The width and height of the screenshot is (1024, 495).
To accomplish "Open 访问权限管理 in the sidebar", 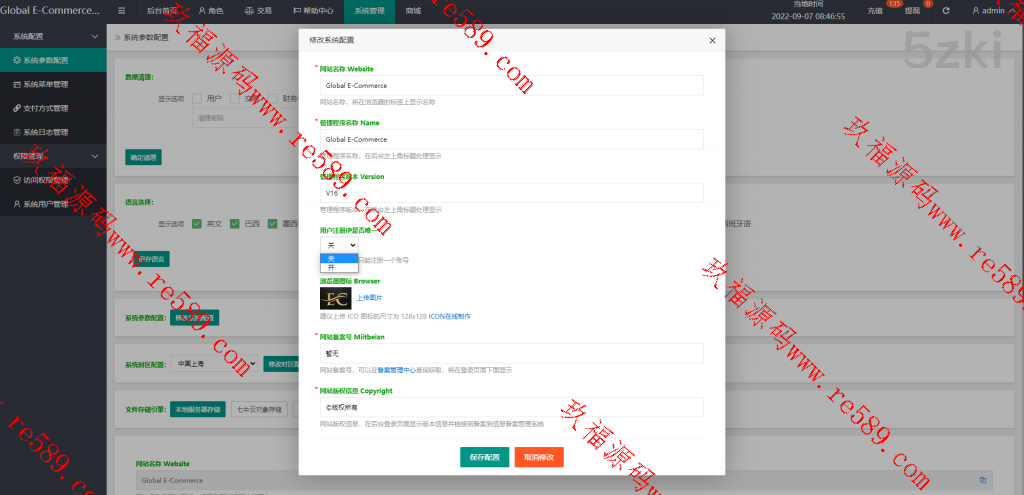I will (53, 180).
